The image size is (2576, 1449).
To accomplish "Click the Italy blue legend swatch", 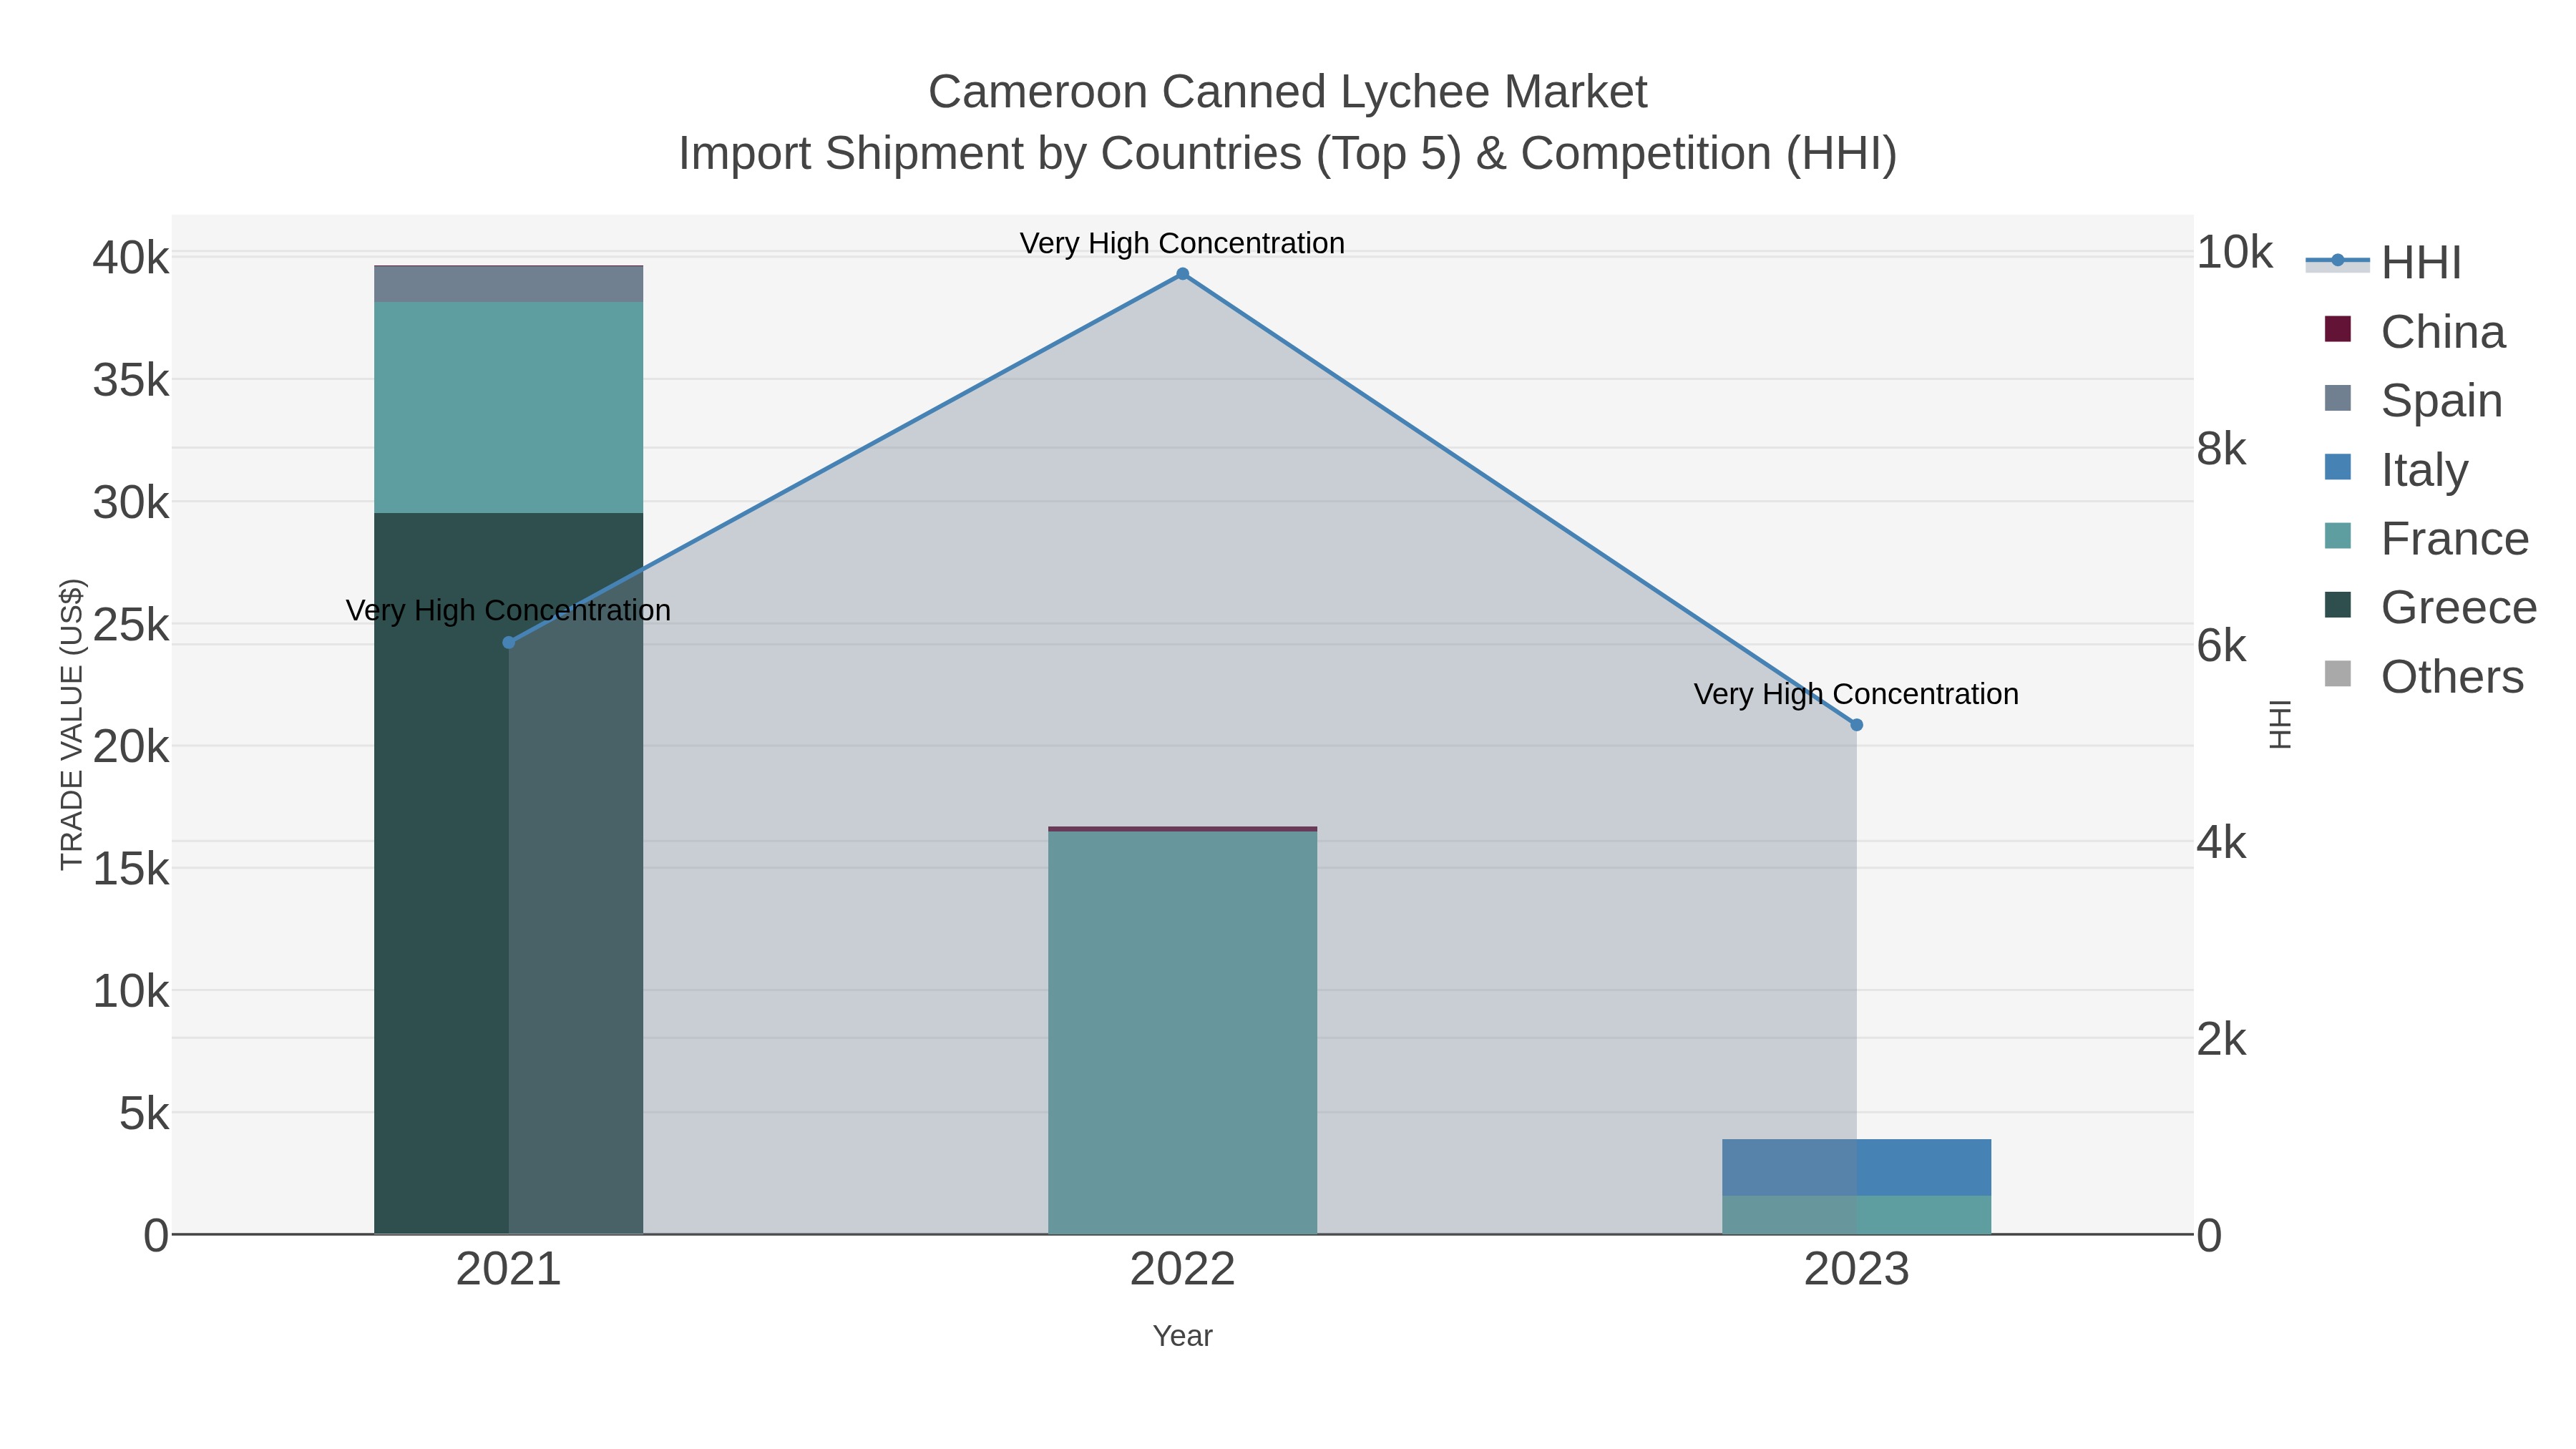I will [2338, 467].
